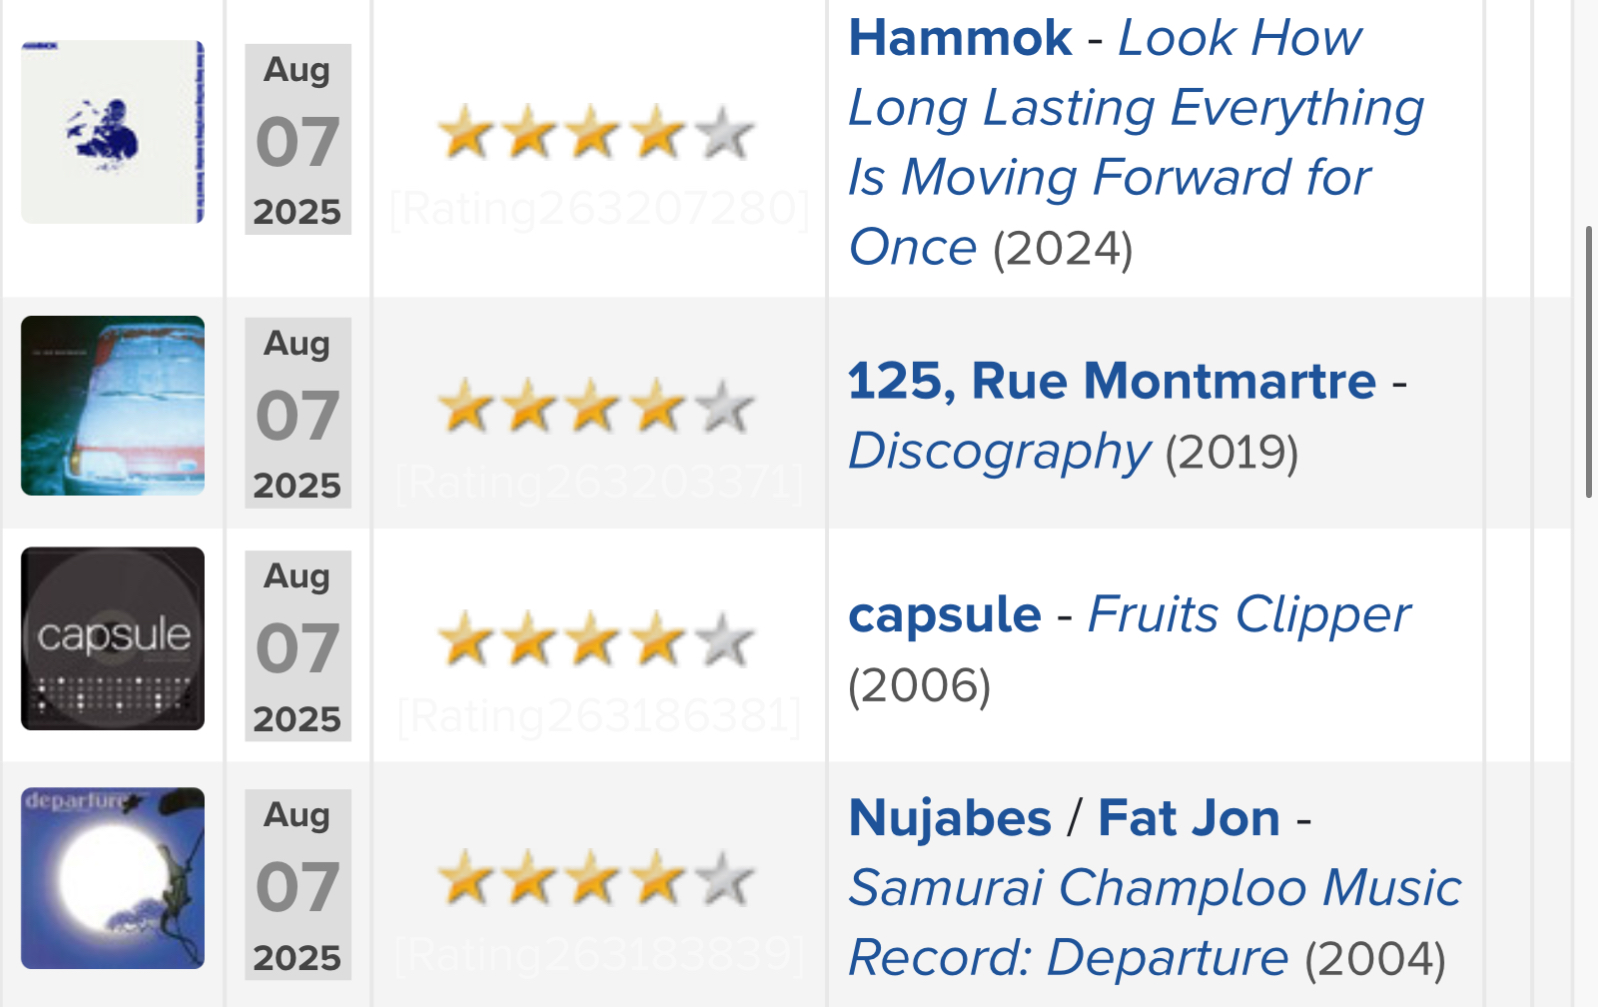Image resolution: width=1598 pixels, height=1007 pixels.
Task: Open the capsule Fruits Clipper cover thumbnail
Action: pyautogui.click(x=113, y=638)
